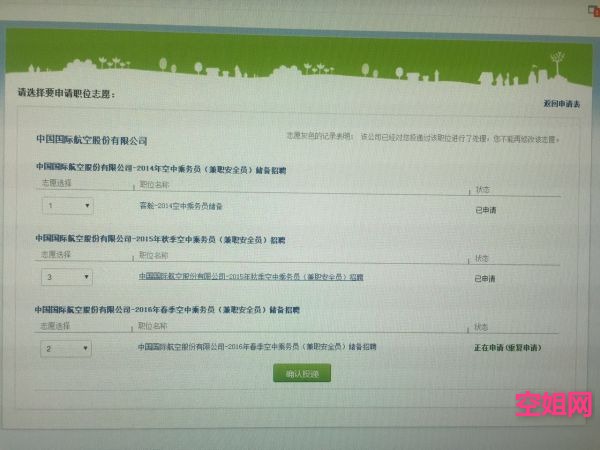Click the 2015年秋季空中乘务员 招聘 section heading
The image size is (600, 450).
pyautogui.click(x=160, y=239)
